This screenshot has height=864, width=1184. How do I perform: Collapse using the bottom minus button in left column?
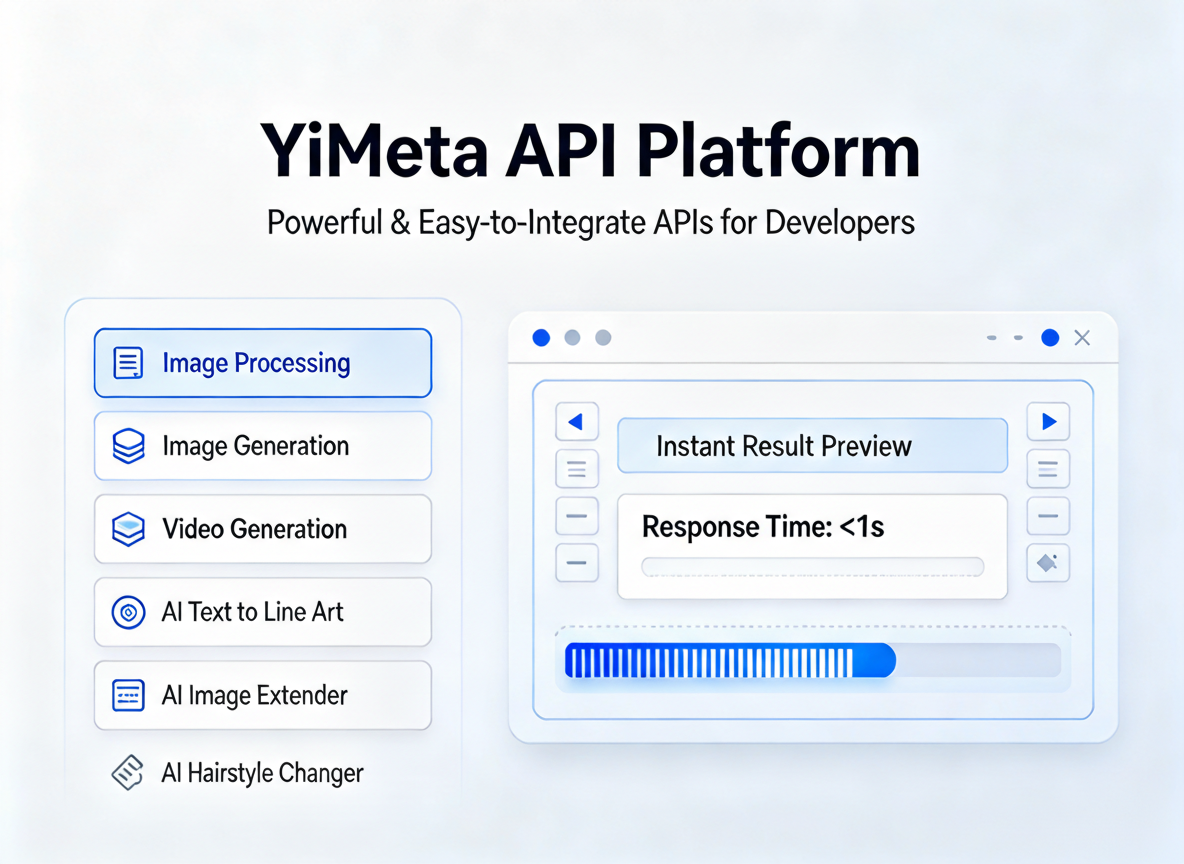coord(576,563)
